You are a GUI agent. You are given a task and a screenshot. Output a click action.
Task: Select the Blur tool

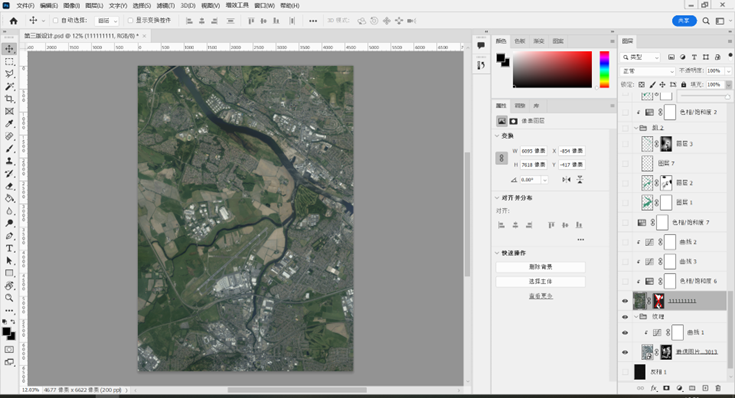9,211
